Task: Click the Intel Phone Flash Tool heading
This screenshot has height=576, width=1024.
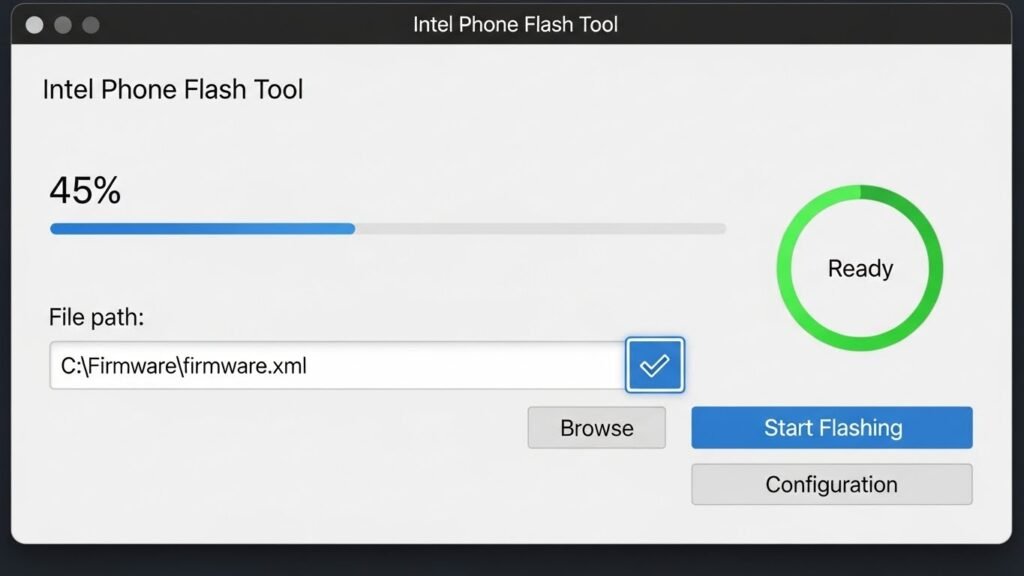Action: click(x=172, y=89)
